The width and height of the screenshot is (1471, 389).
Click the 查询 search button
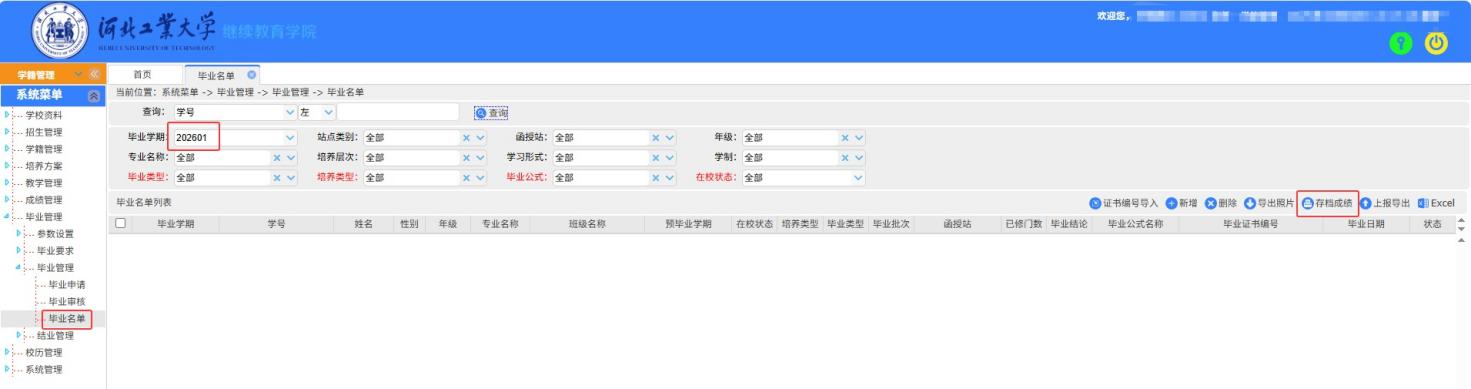pos(491,113)
